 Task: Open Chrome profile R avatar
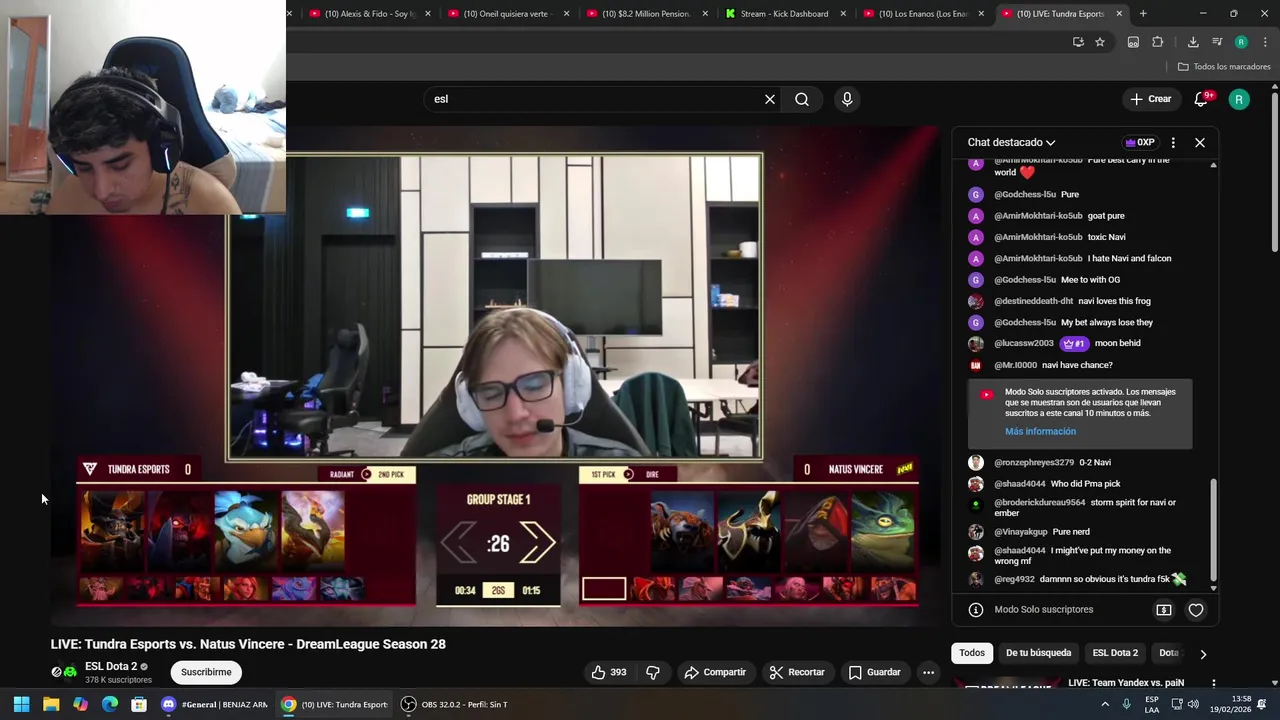1241,42
